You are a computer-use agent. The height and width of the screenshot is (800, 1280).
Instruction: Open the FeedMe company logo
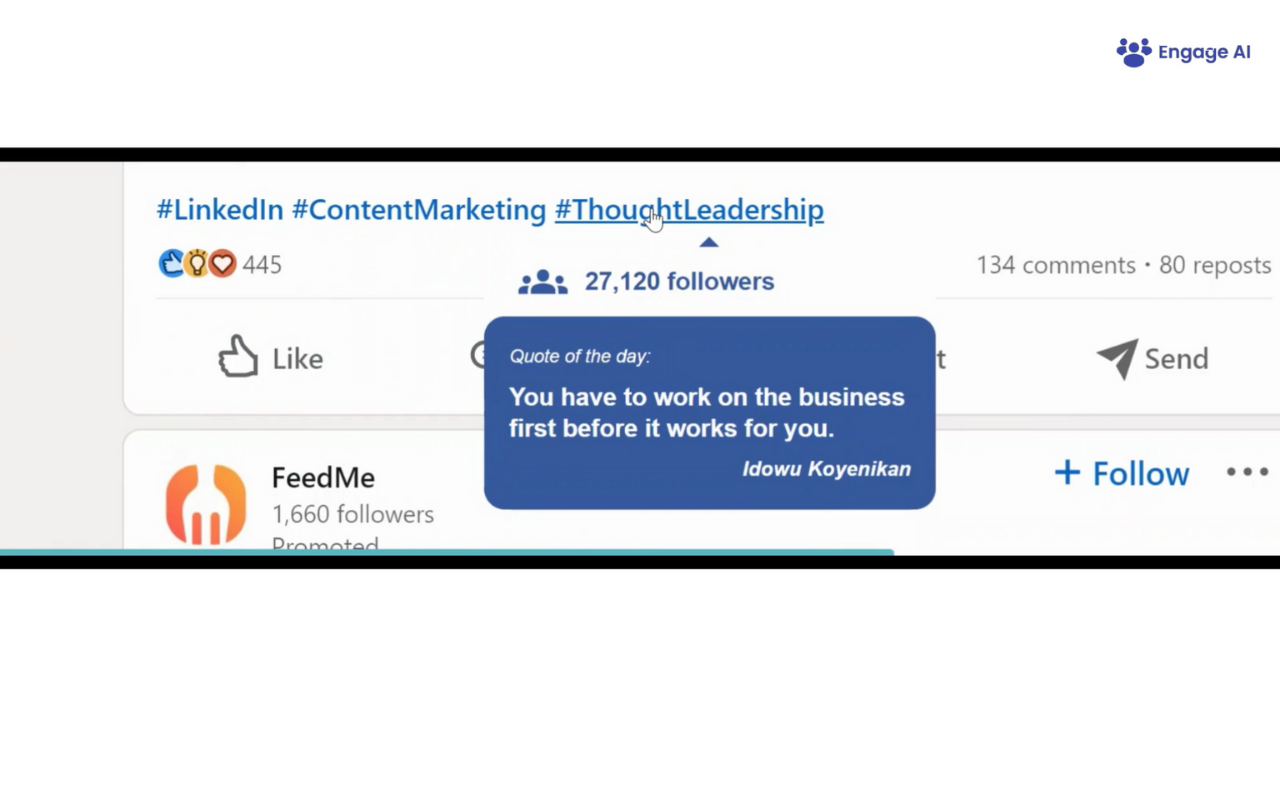[x=206, y=503]
